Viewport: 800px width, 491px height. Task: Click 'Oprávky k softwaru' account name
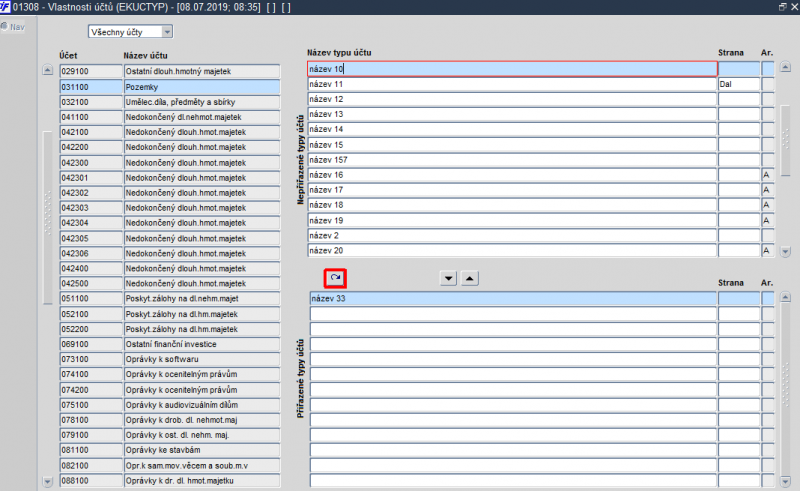click(202, 359)
